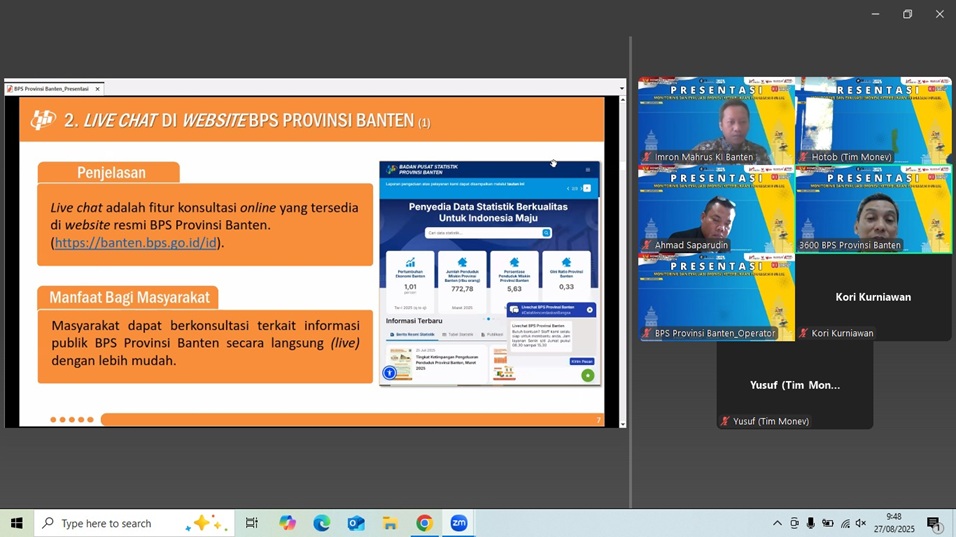Open Task View from the taskbar
Image resolution: width=956 pixels, height=537 pixels.
pos(251,523)
